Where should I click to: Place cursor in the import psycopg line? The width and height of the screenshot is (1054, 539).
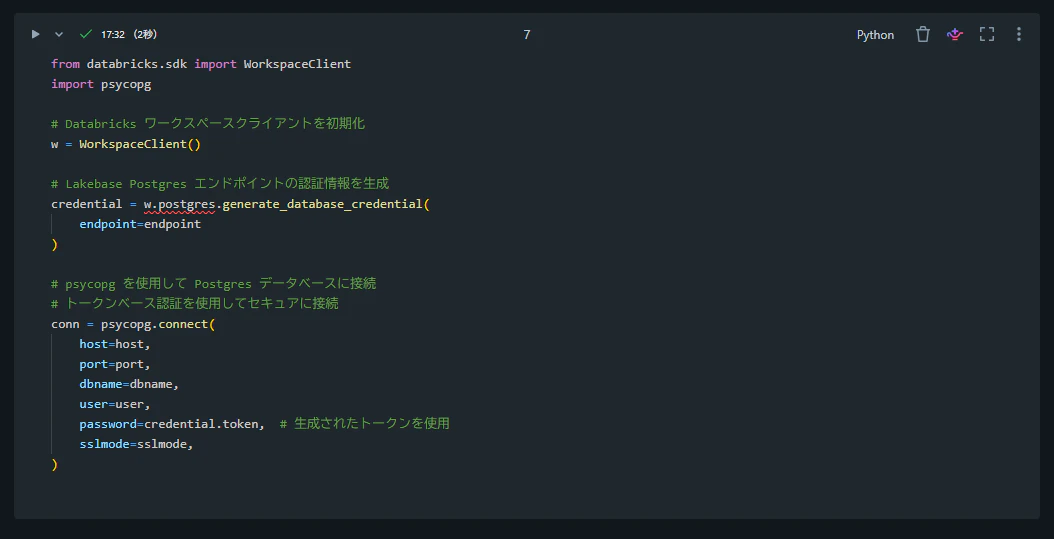pos(102,84)
